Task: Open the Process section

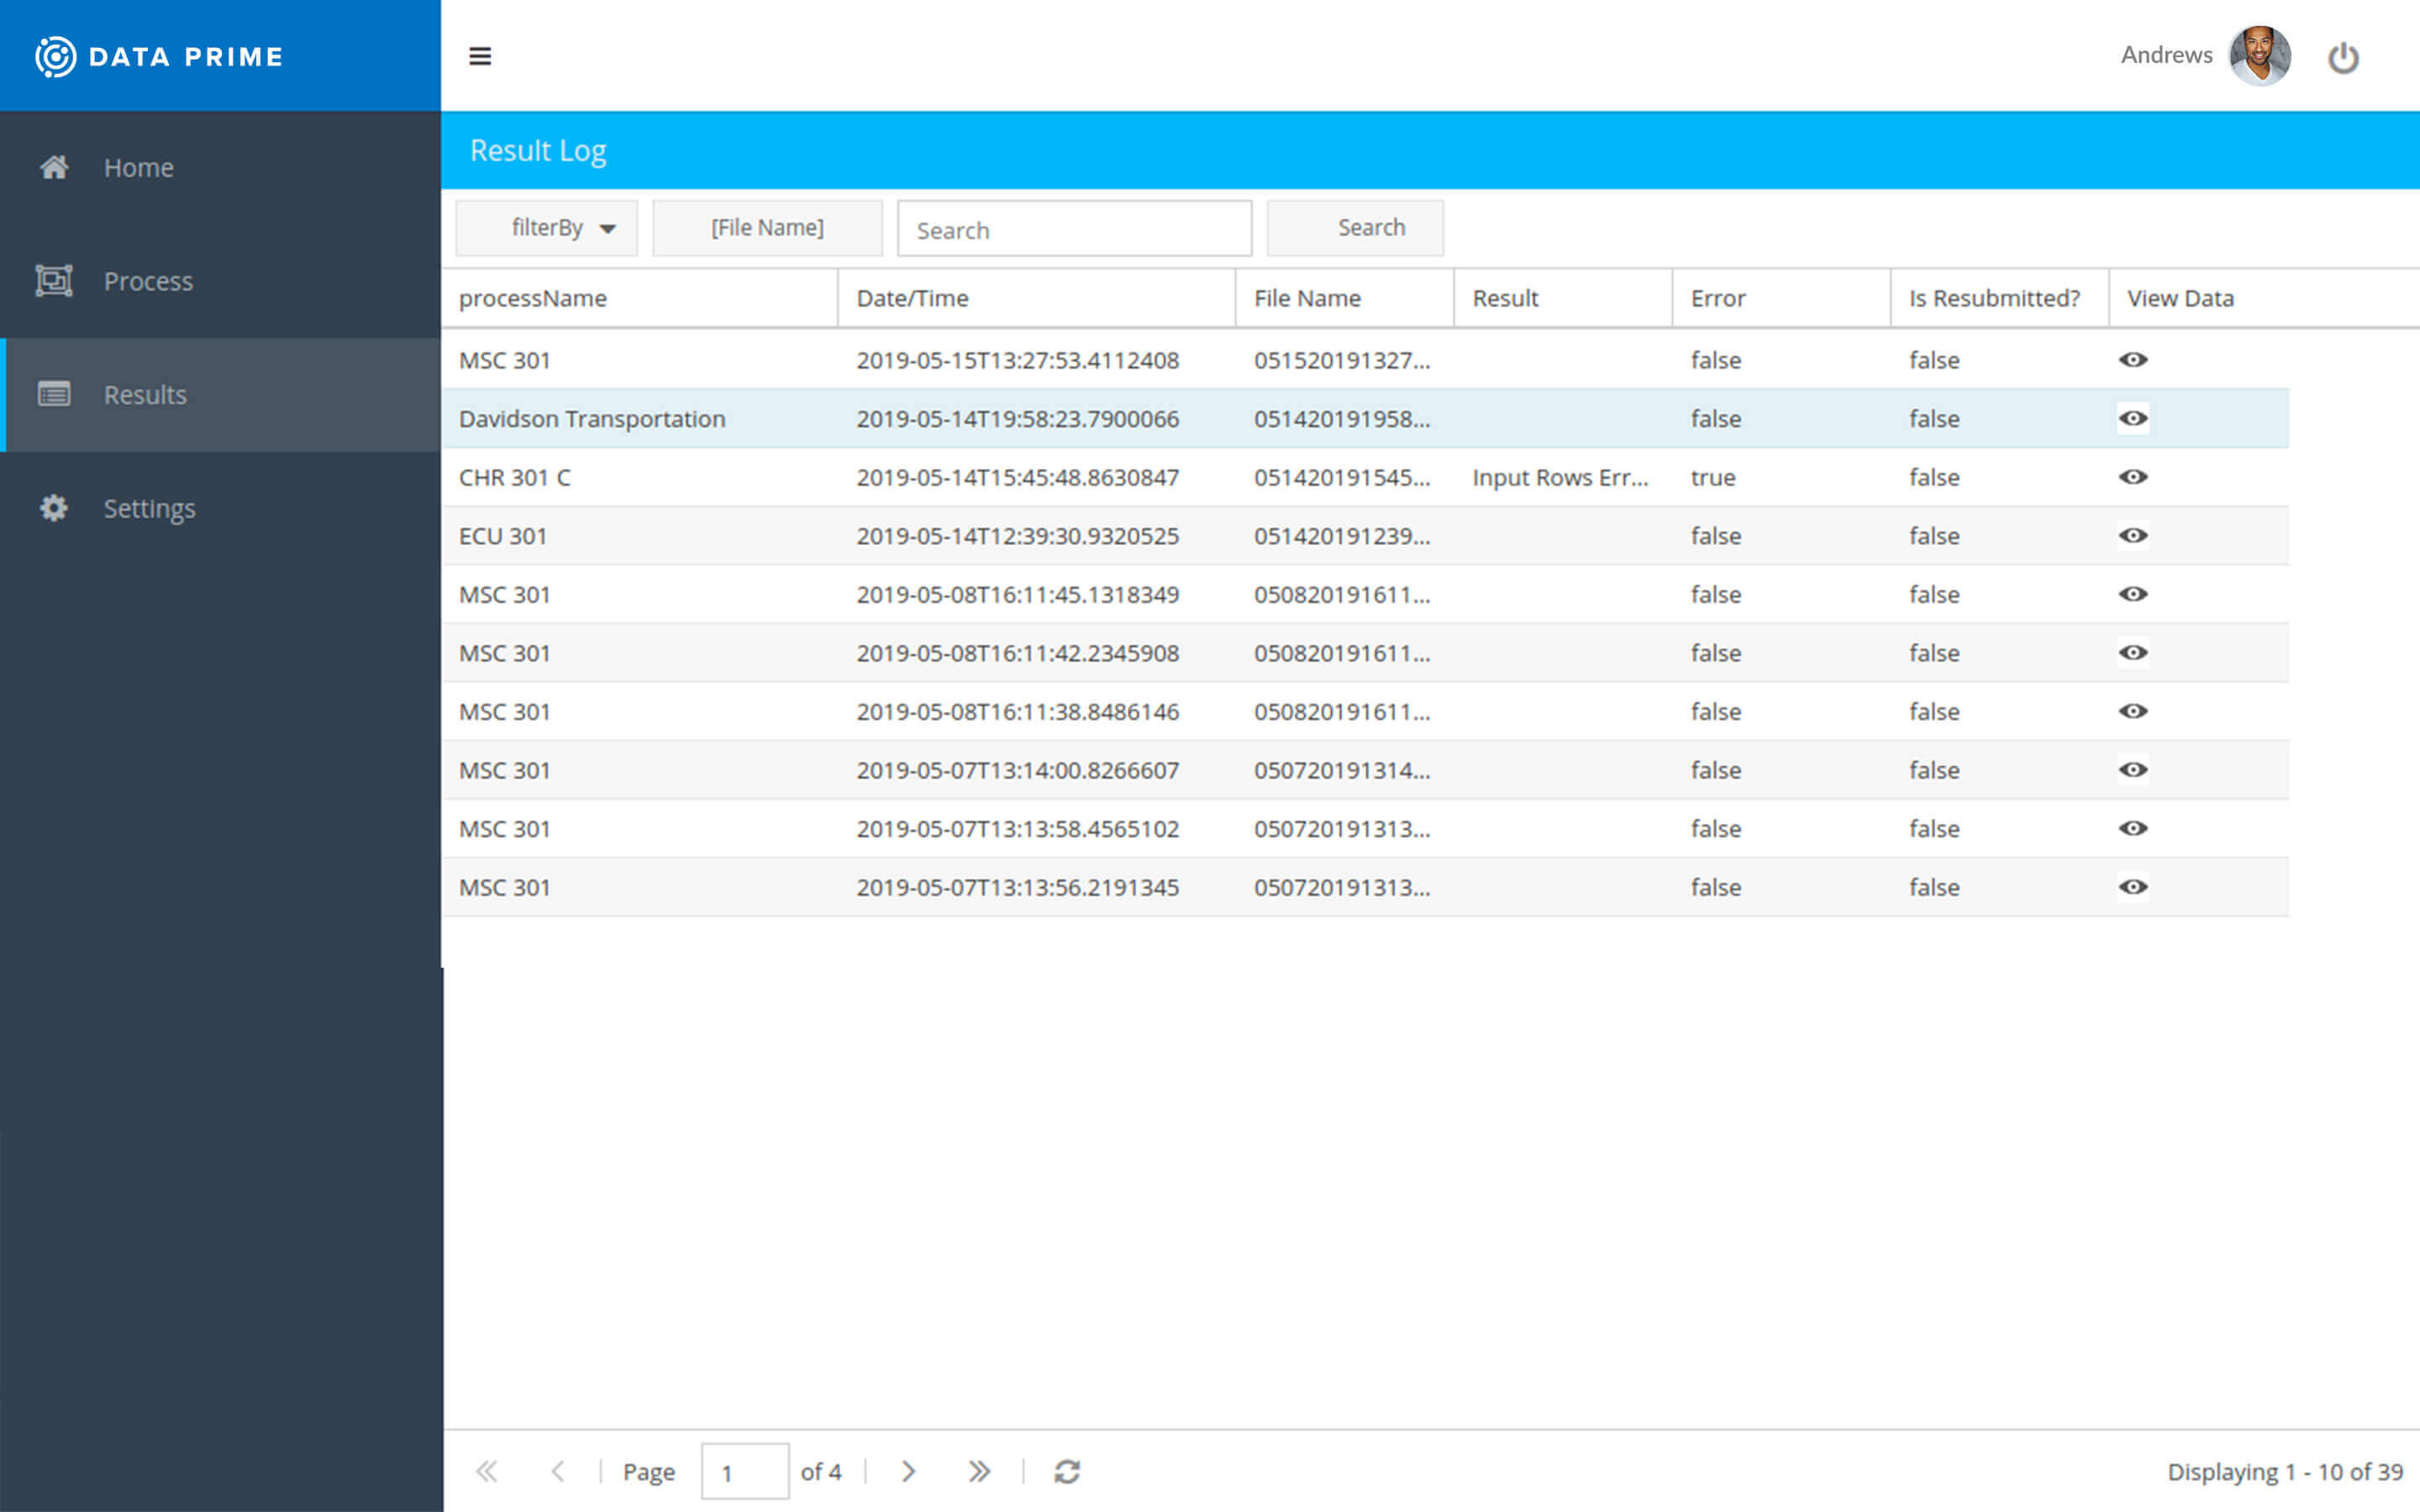Action: click(221, 279)
